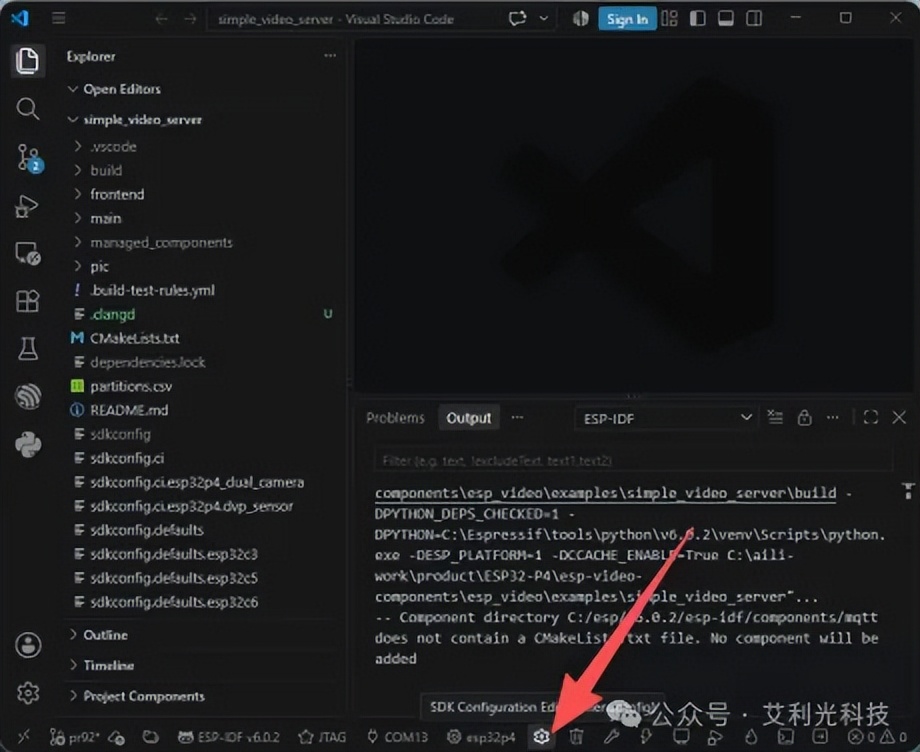This screenshot has height=752, width=920.
Task: Open the CMakeLists.txt file
Action: click(135, 338)
